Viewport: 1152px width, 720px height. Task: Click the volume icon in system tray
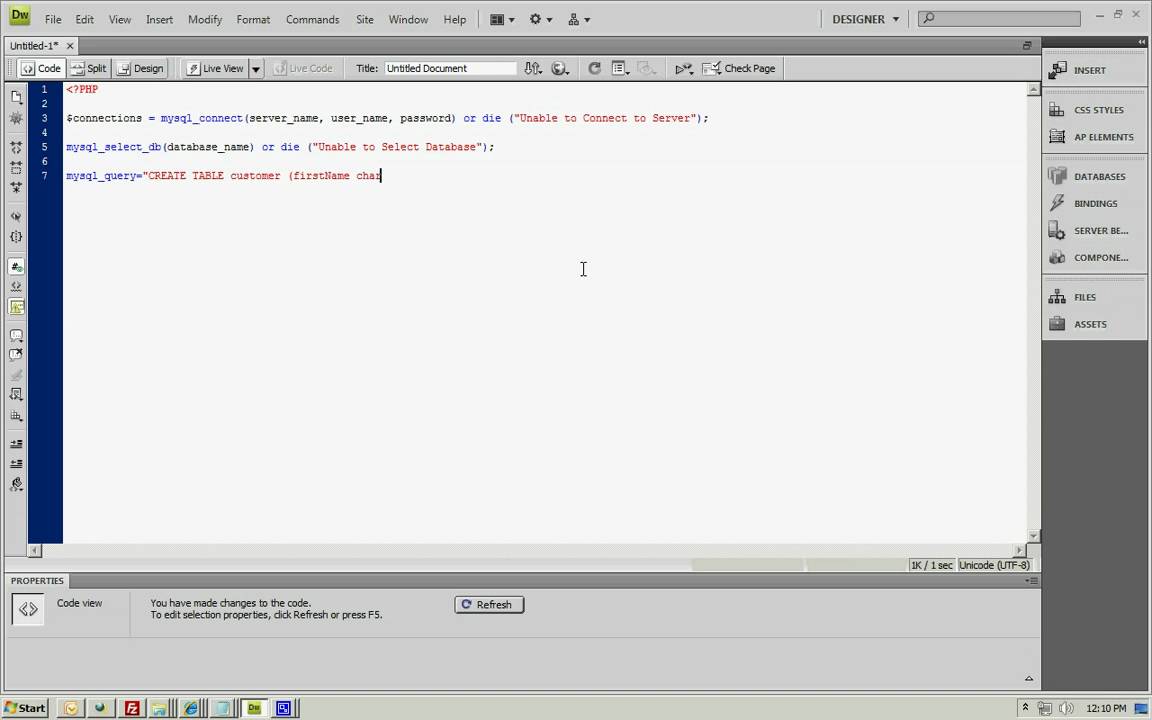(1066, 708)
